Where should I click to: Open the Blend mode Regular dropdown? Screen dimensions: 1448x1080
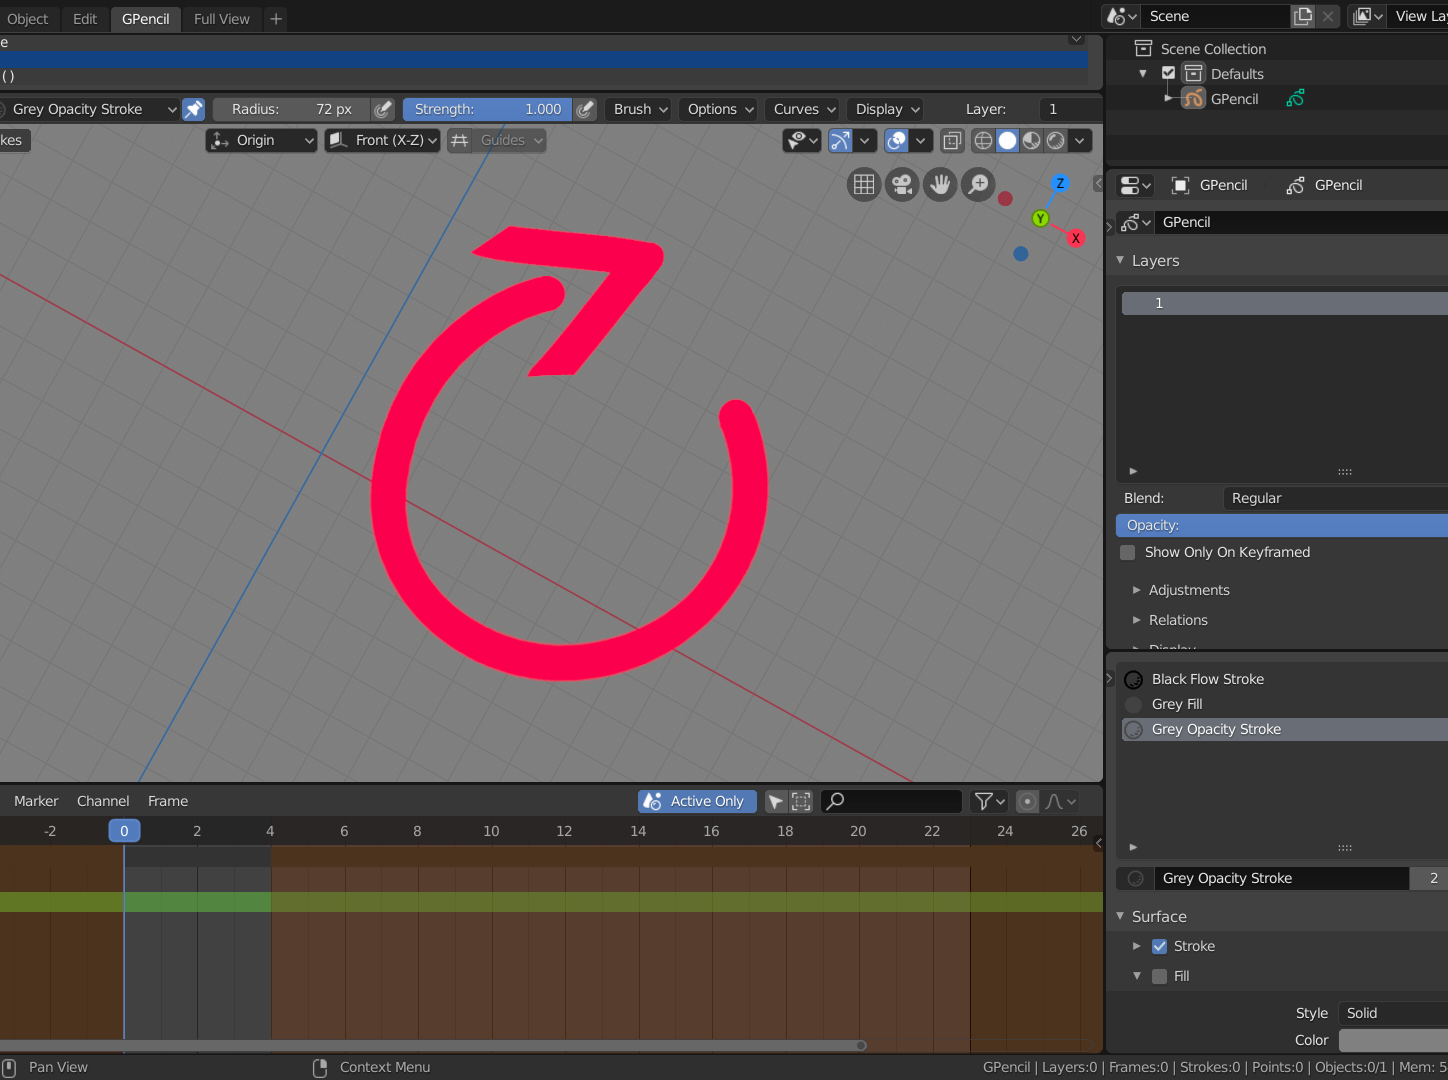pyautogui.click(x=1335, y=498)
